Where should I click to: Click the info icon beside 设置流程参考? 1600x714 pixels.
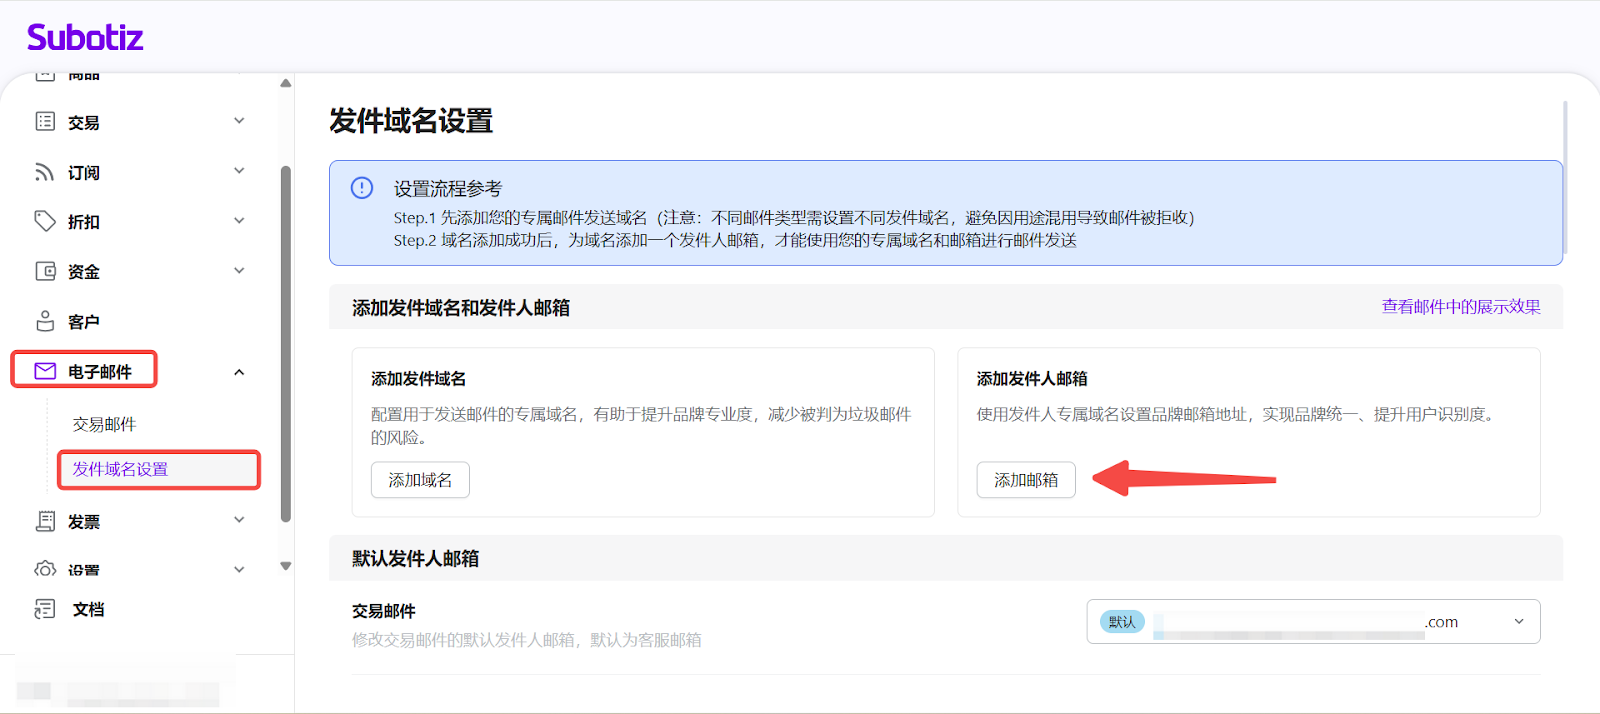362,188
